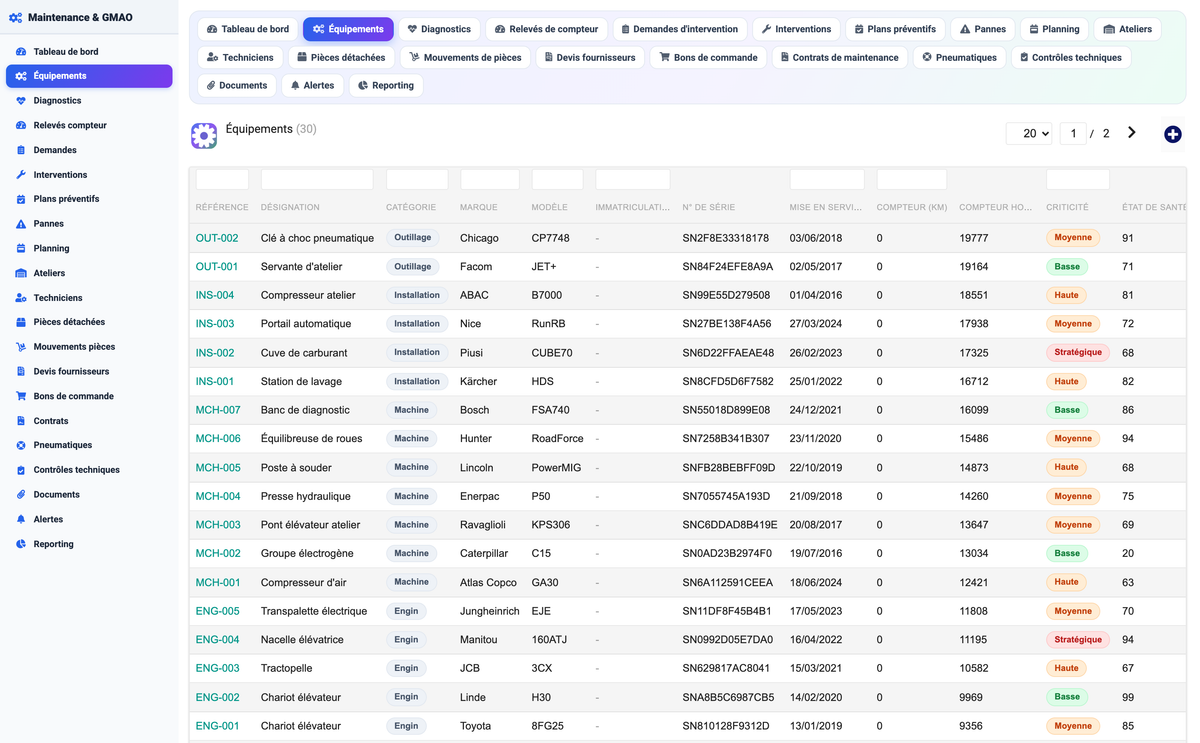
Task: Click the Haute badge in MCH-005 row
Action: click(1067, 467)
